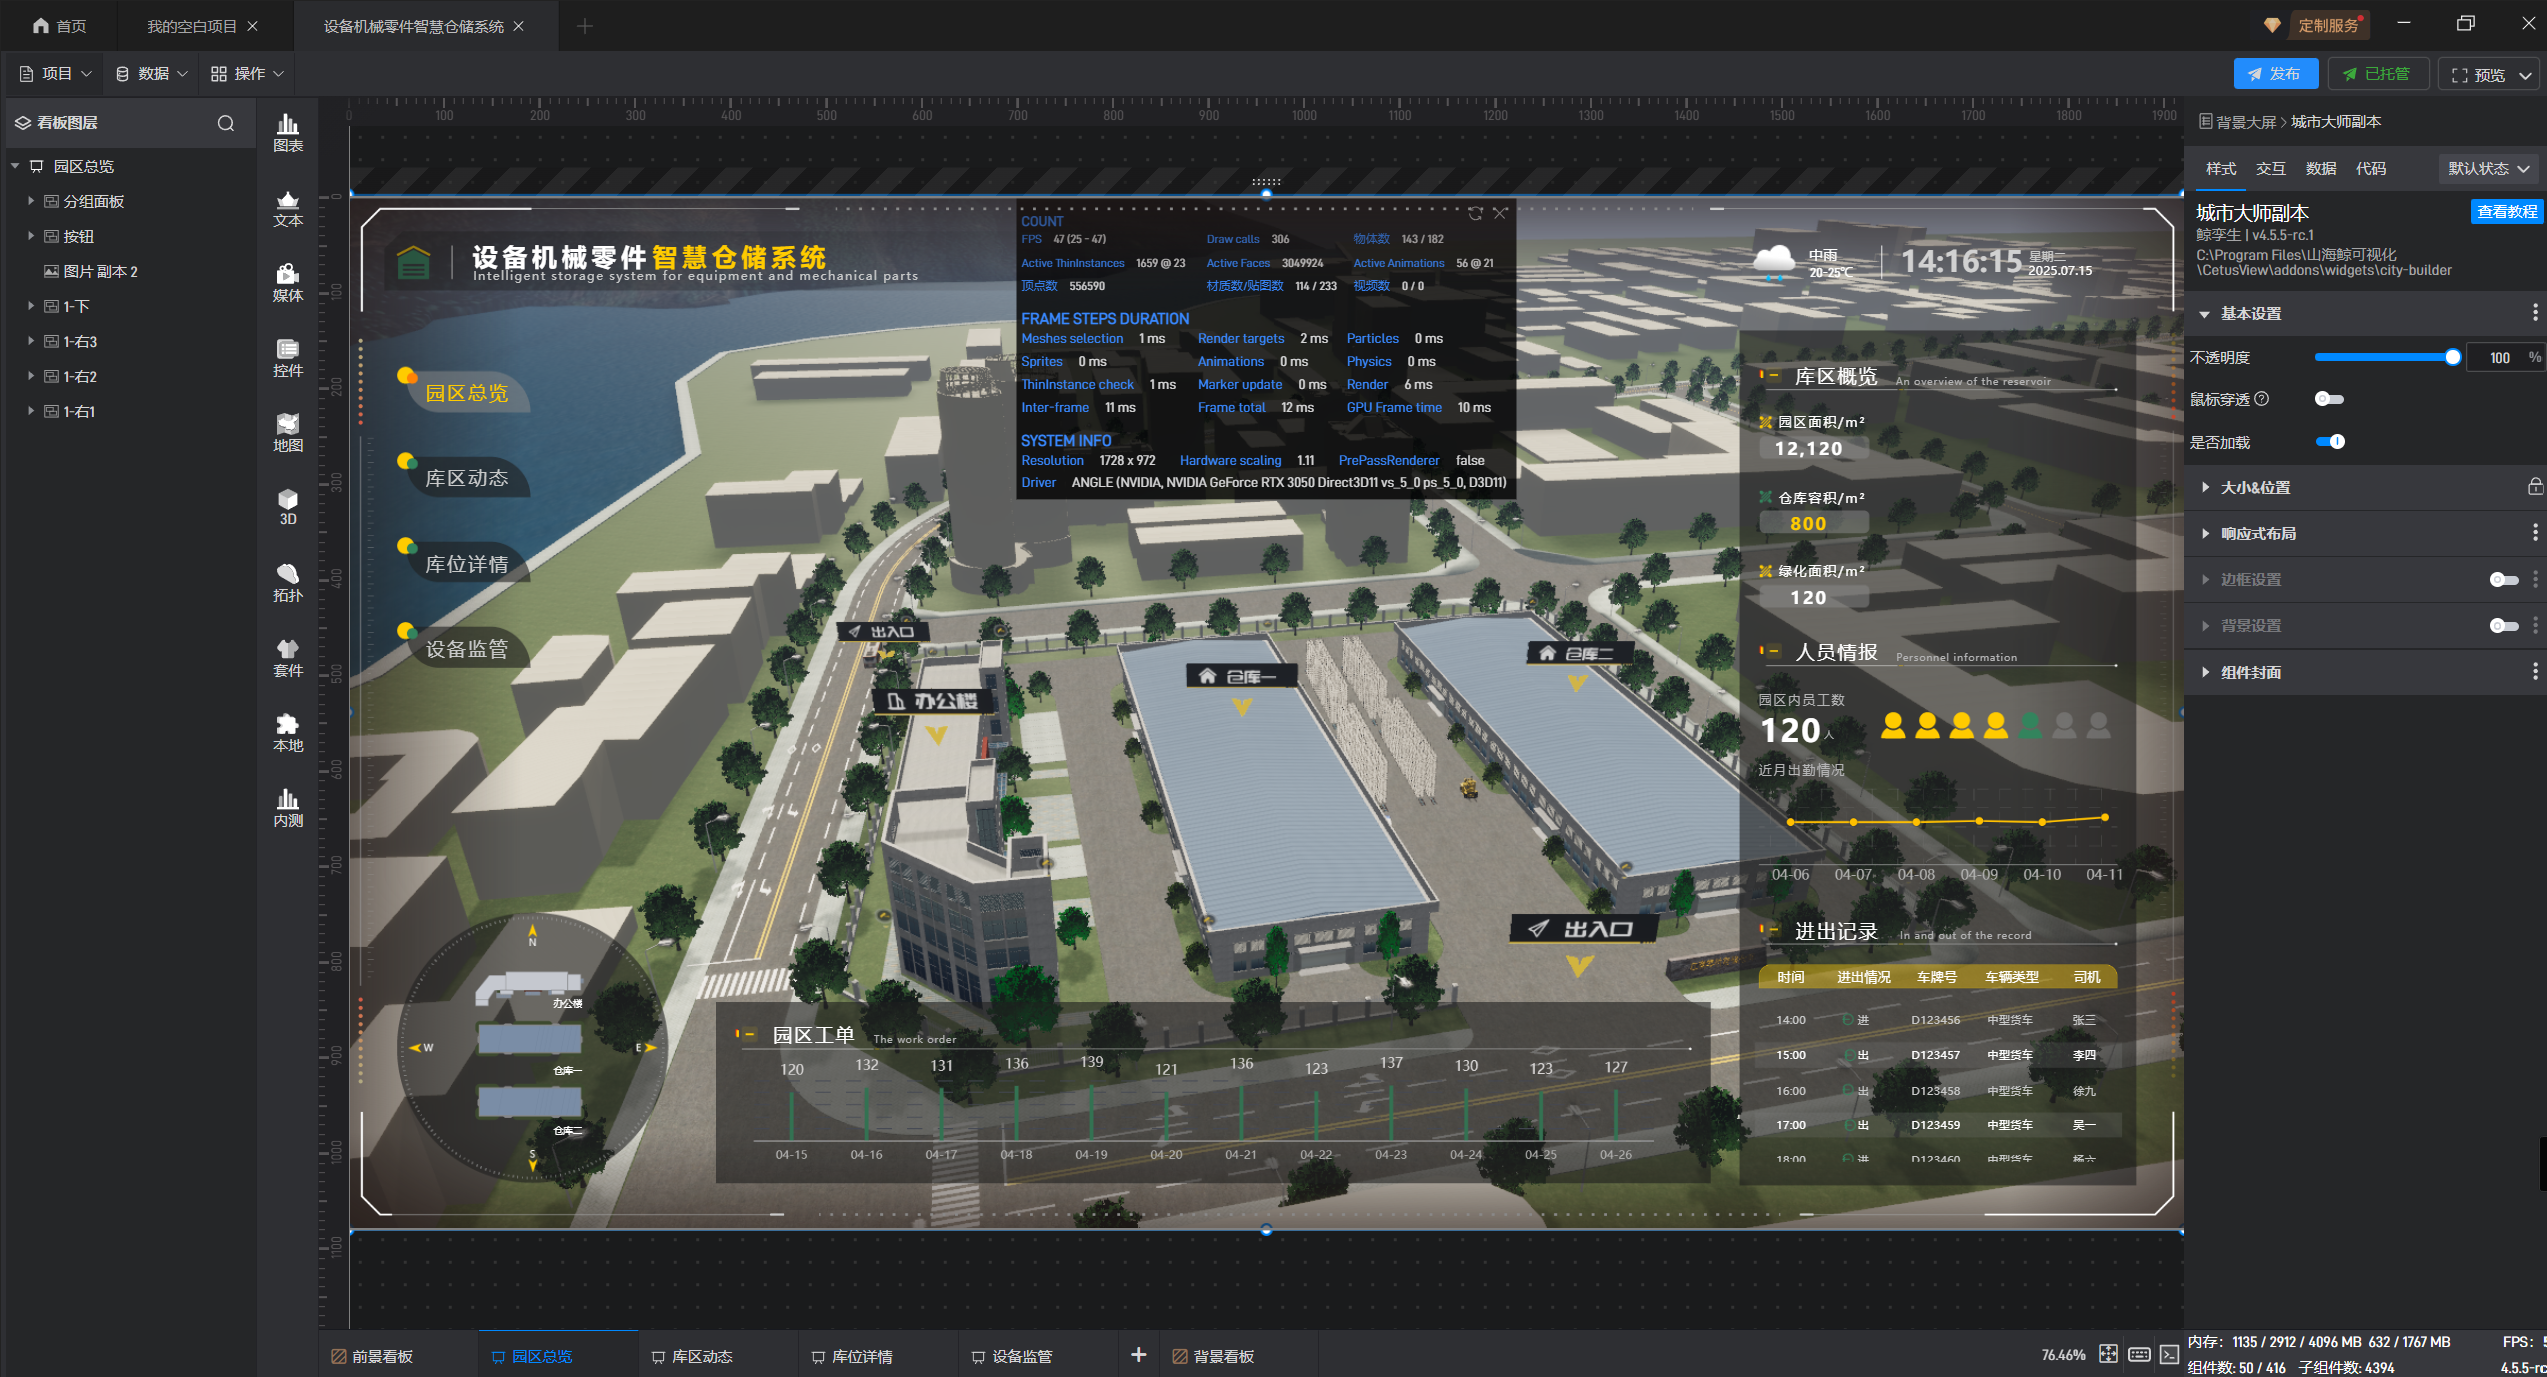Open more options for 响应式布局
This screenshot has width=2547, height=1377.
tap(2535, 533)
